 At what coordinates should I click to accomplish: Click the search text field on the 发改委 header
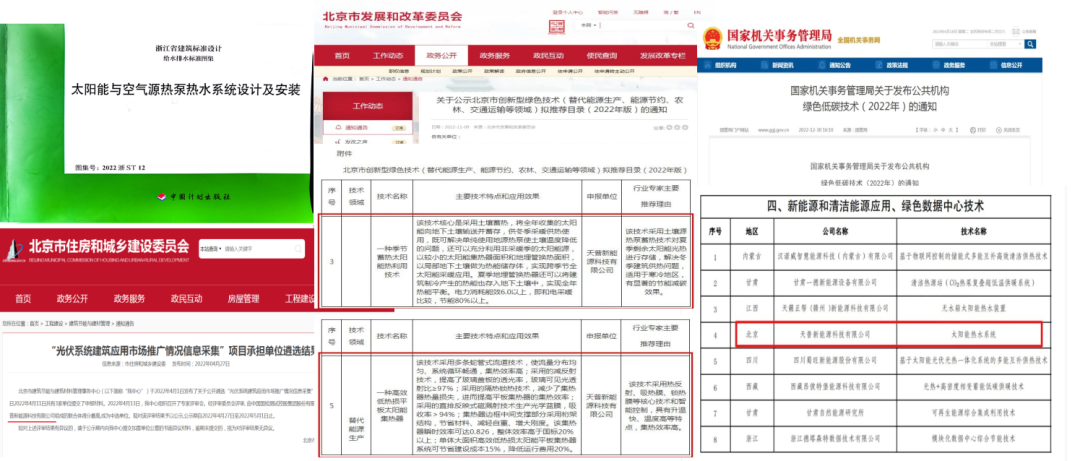[x=642, y=25]
